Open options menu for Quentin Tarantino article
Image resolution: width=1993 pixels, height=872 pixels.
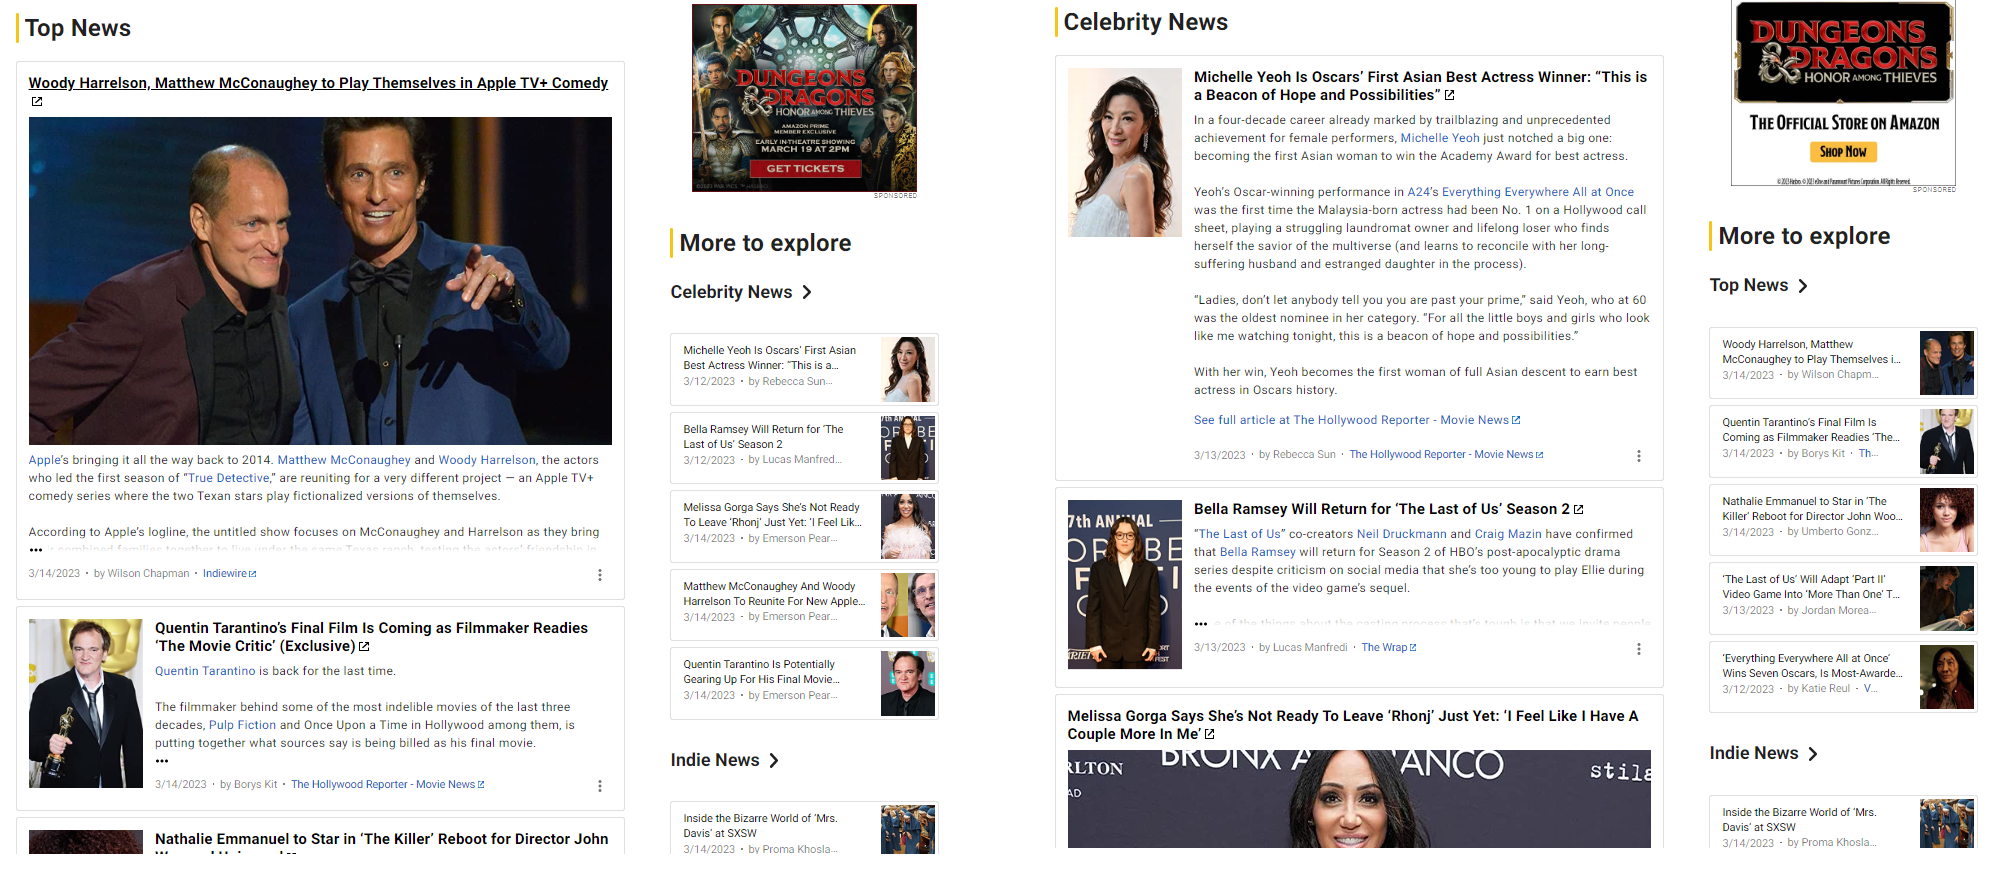coord(600,786)
